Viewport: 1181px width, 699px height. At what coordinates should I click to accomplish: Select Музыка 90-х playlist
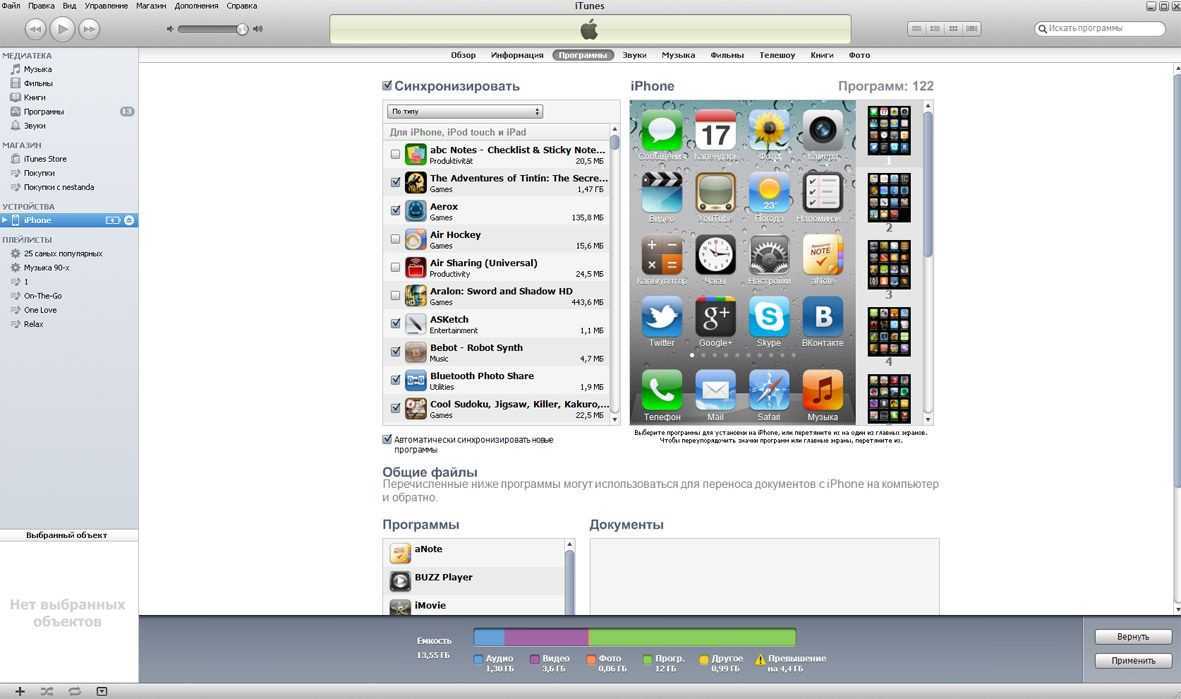coord(46,267)
